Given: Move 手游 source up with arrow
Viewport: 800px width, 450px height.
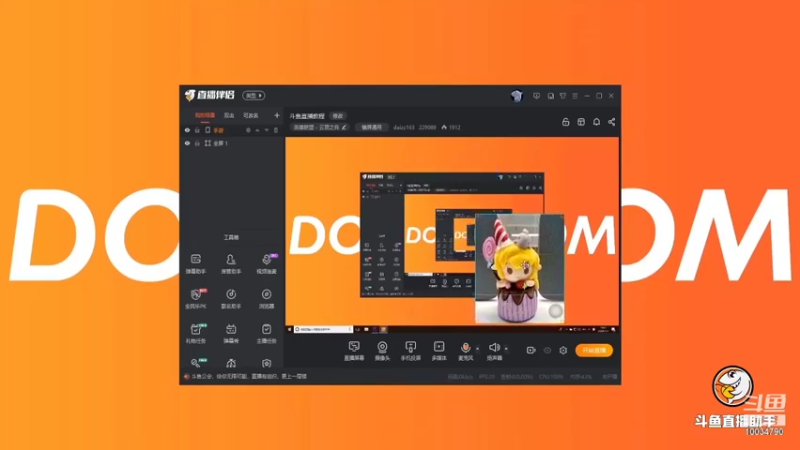Looking at the screenshot, I should click(x=258, y=131).
